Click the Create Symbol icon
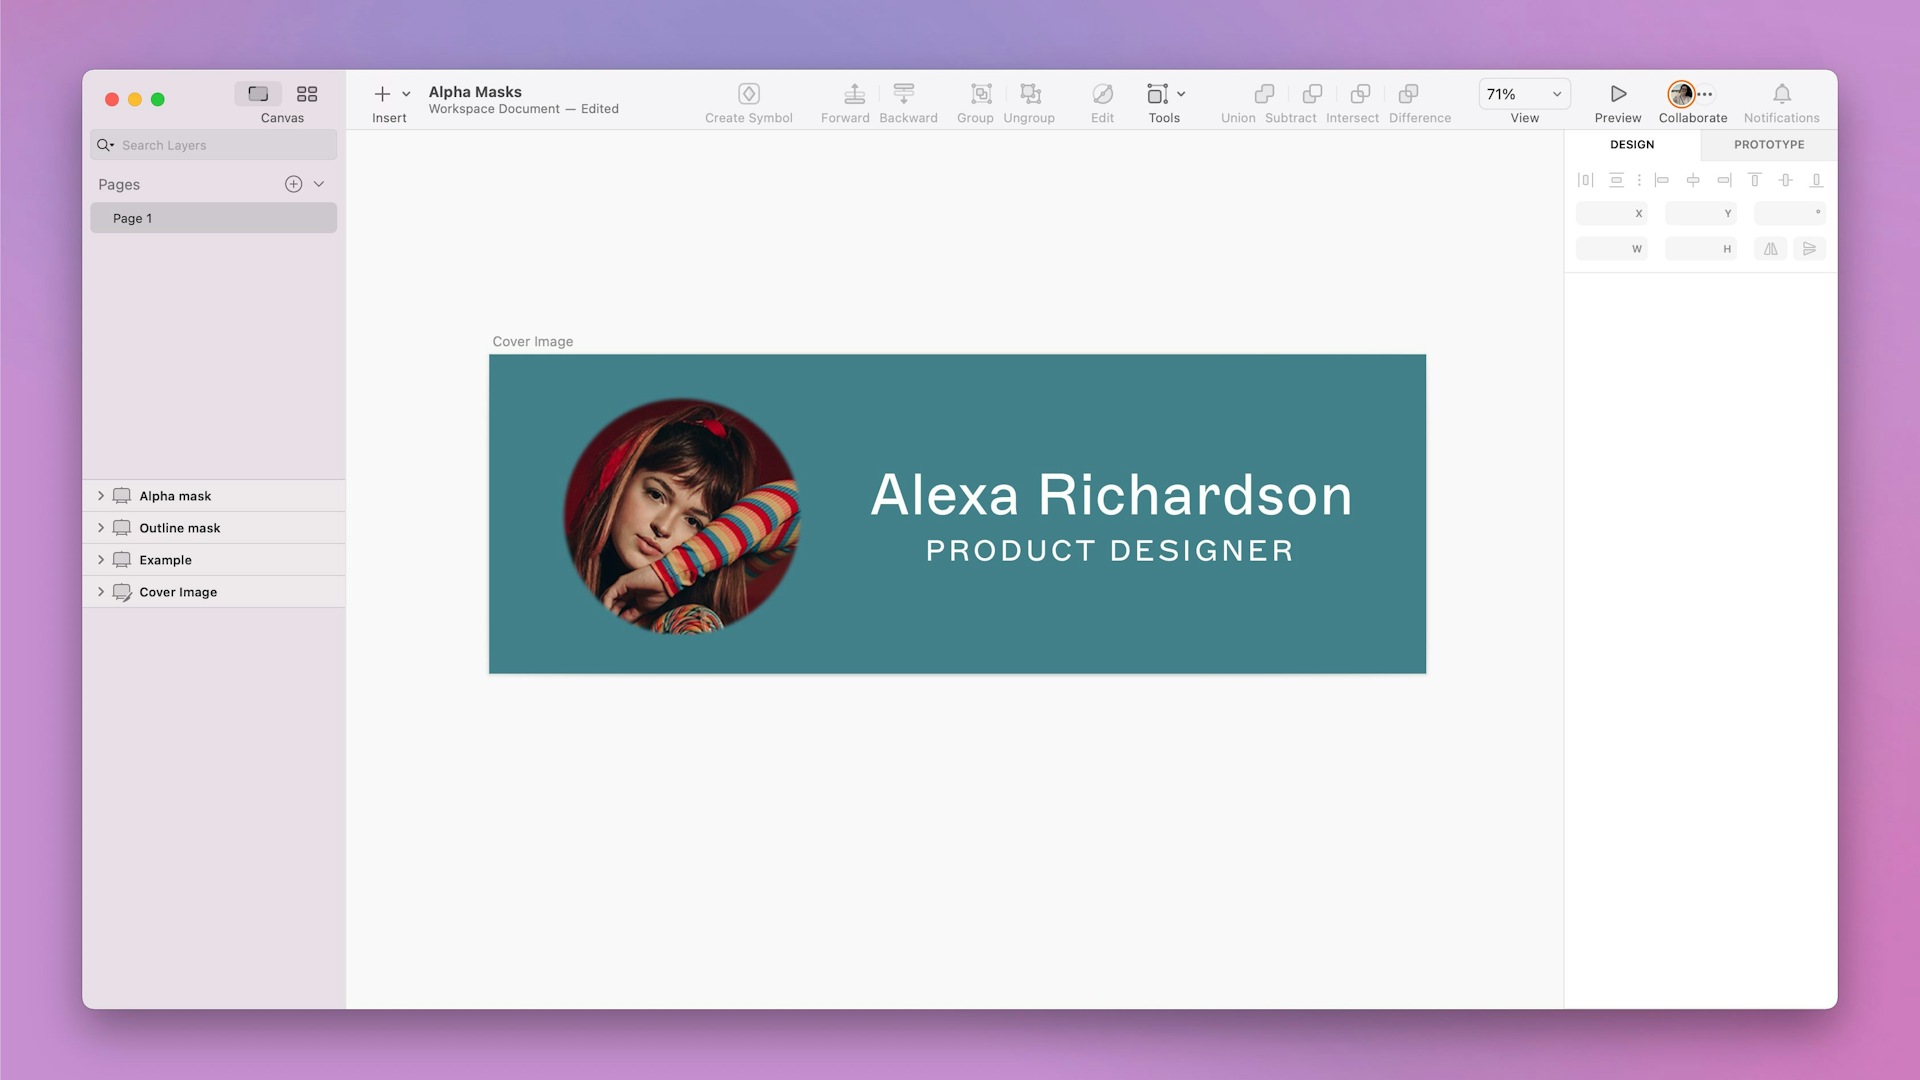The width and height of the screenshot is (1920, 1080). pyautogui.click(x=748, y=94)
